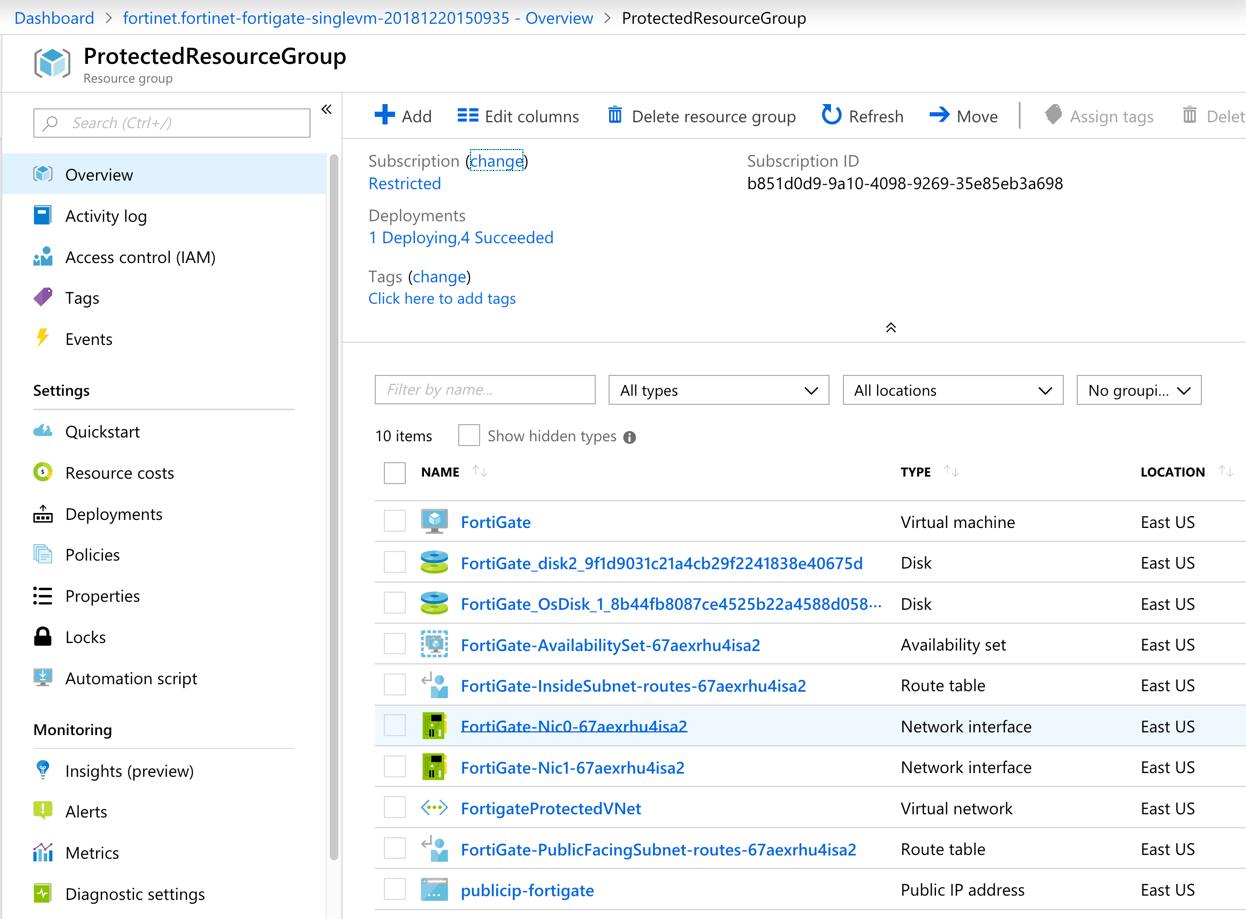Enable the Show hidden types checkbox
1246x919 pixels.
coord(469,436)
